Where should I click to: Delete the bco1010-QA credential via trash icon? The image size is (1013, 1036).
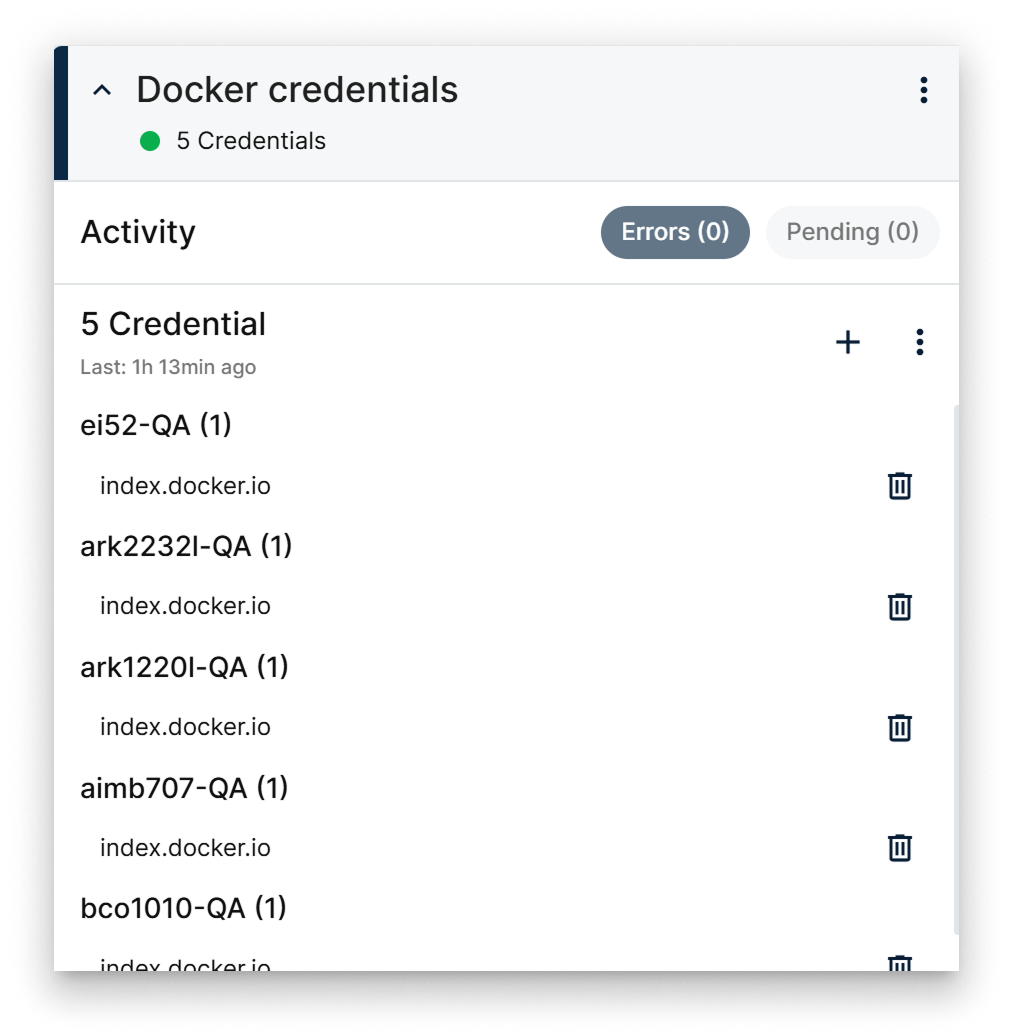pyautogui.click(x=899, y=961)
